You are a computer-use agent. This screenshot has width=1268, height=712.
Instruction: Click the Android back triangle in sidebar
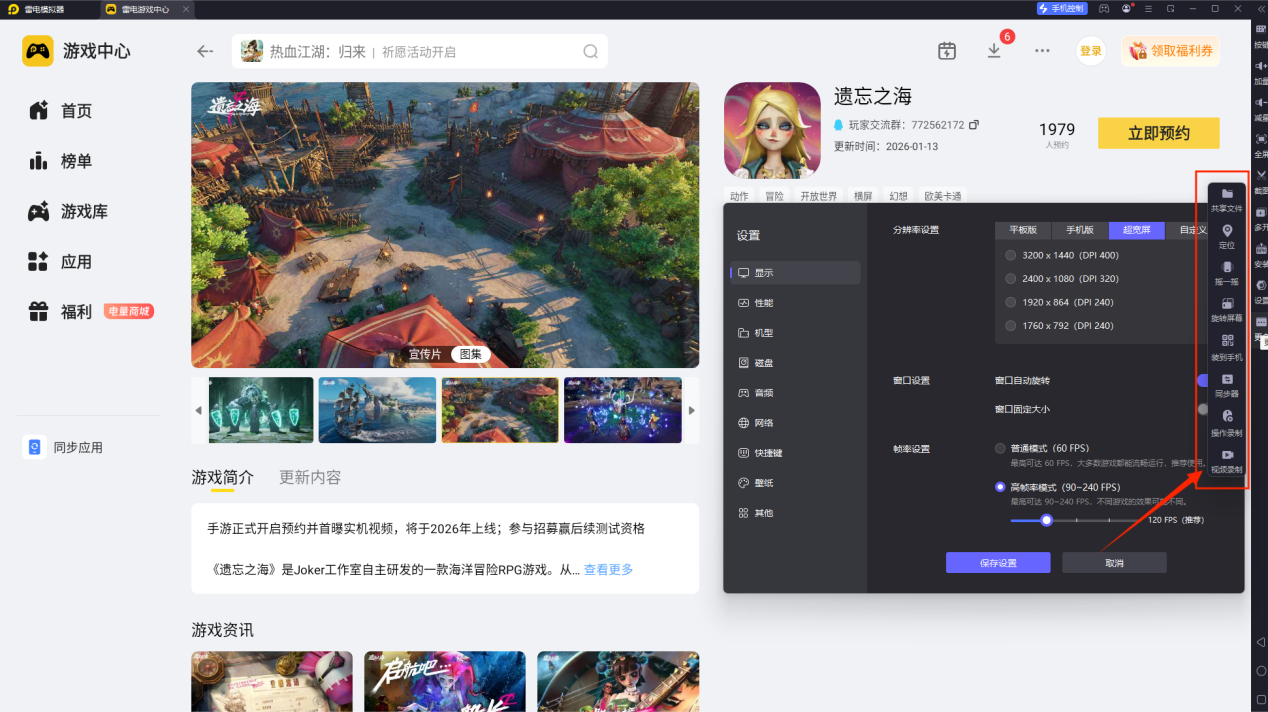[1261, 642]
